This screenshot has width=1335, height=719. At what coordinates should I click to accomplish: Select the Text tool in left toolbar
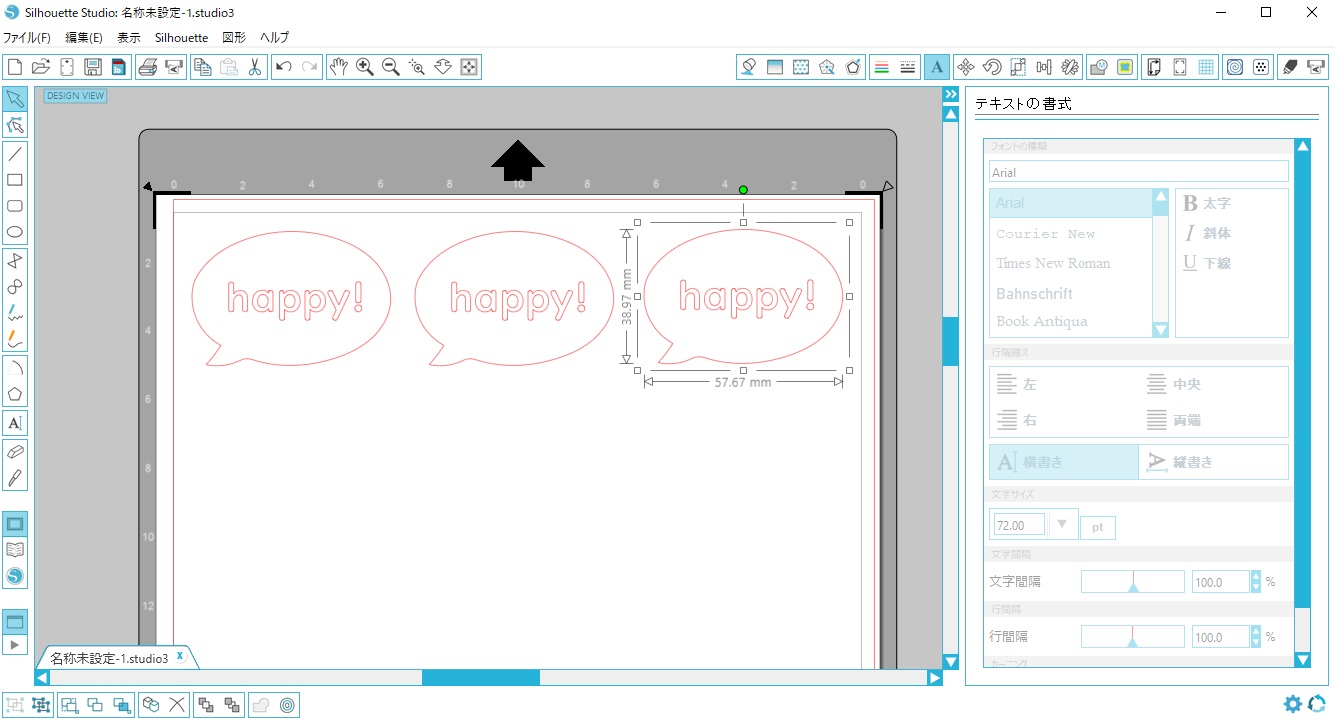pos(15,423)
